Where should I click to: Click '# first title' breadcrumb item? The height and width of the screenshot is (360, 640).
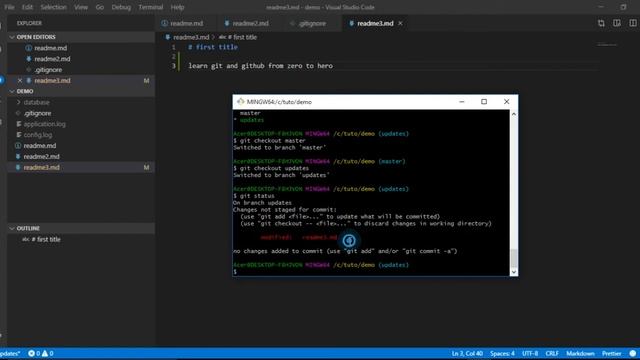point(242,37)
